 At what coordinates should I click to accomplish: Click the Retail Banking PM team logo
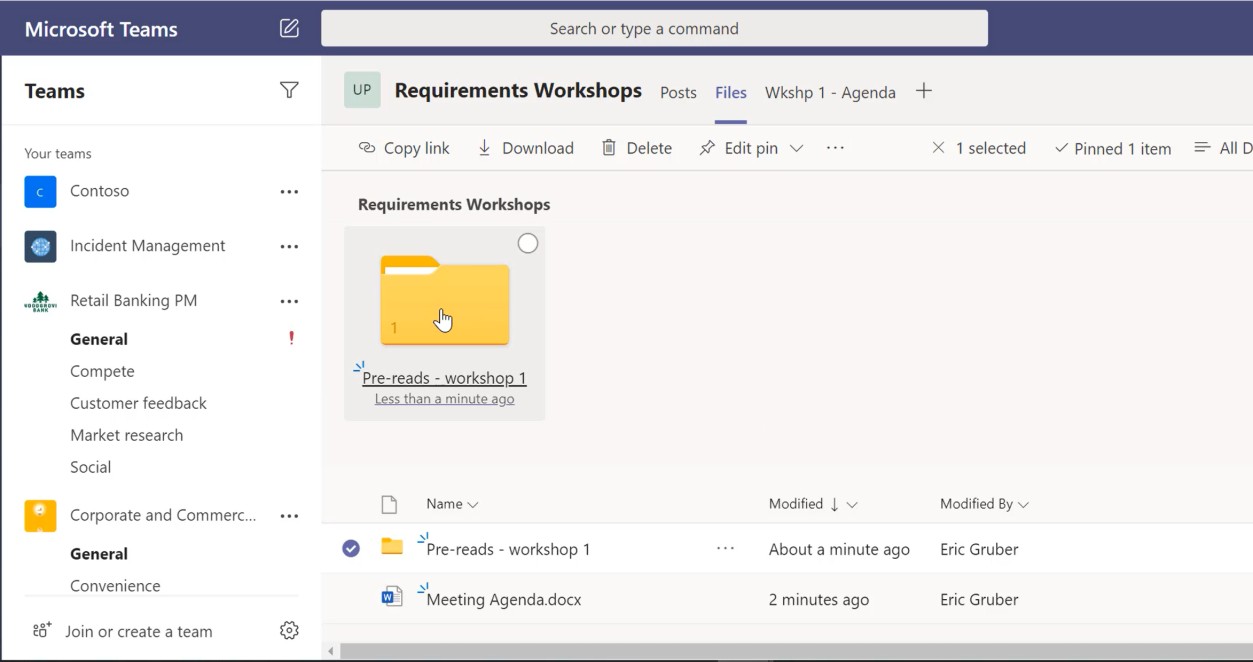(x=40, y=301)
